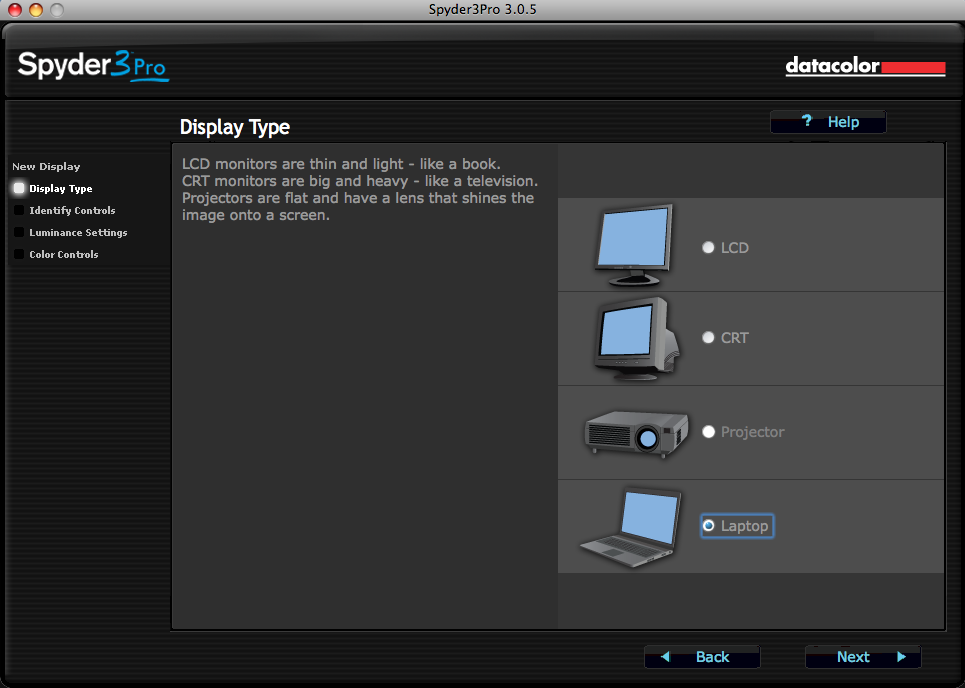The image size is (965, 688).
Task: Choose the CRT radio option
Action: pos(709,338)
